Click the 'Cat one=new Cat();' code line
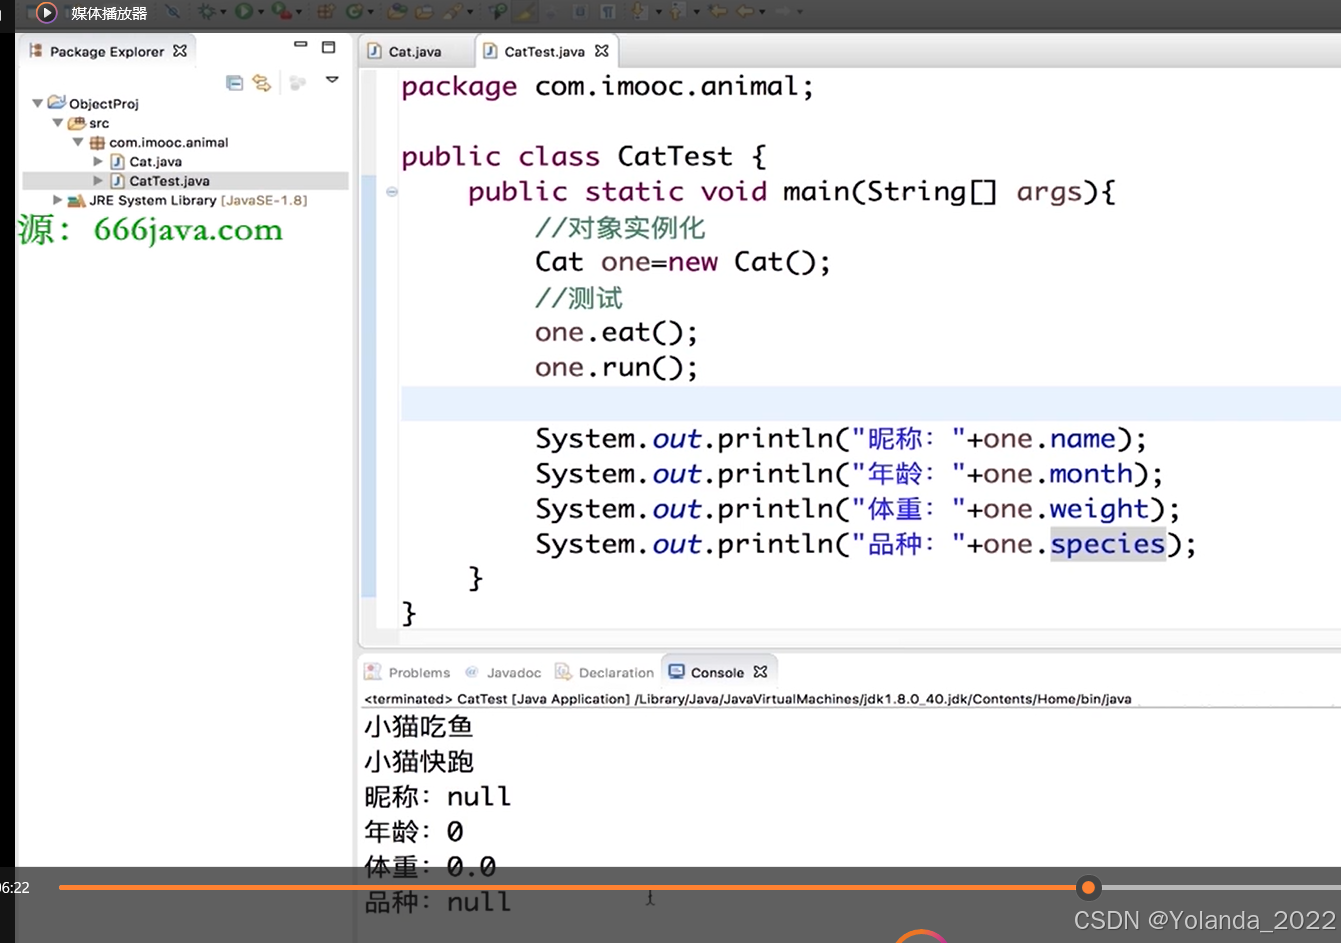 click(x=683, y=262)
